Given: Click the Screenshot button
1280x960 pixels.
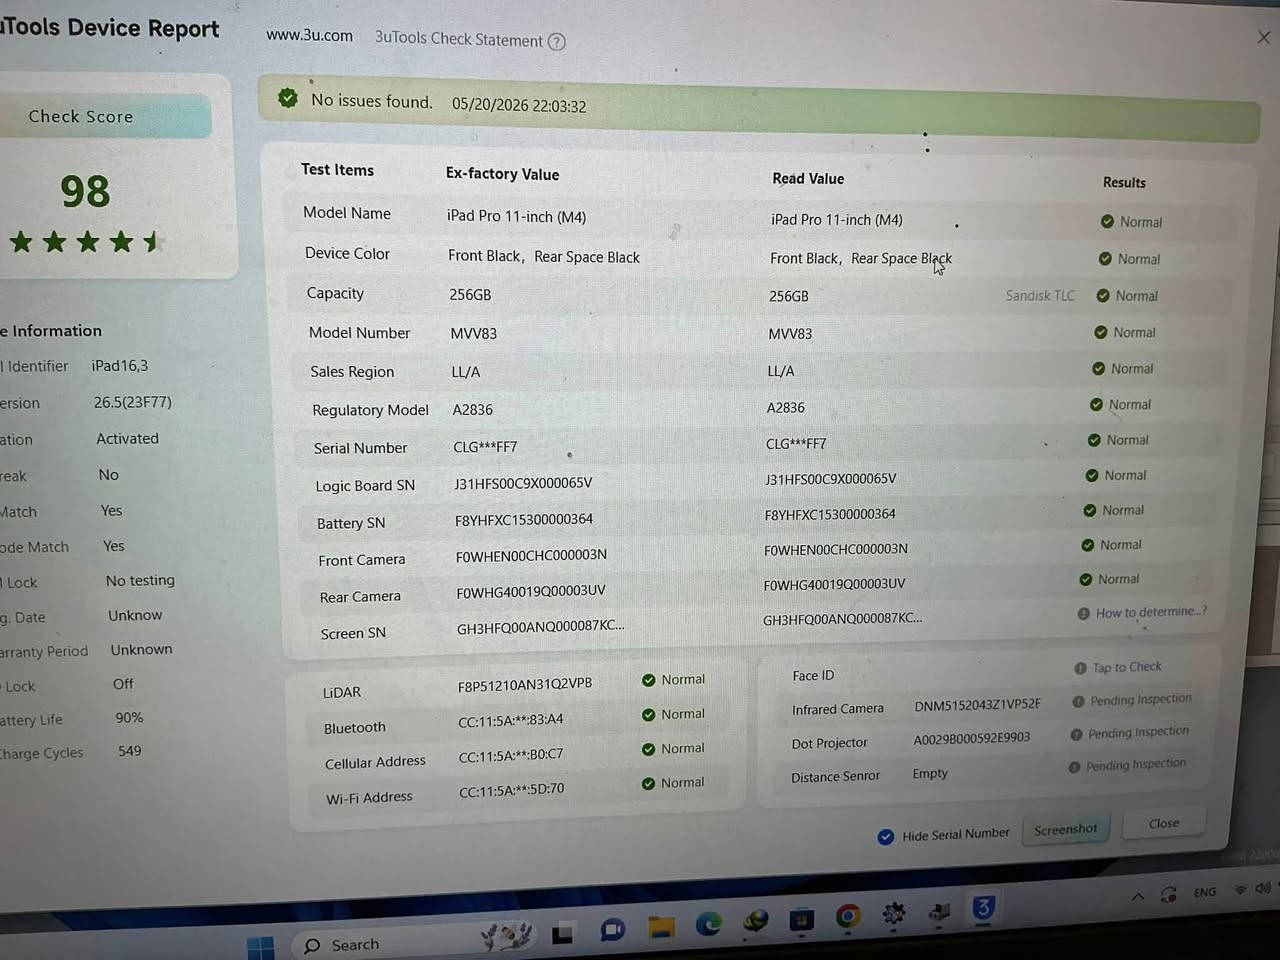Looking at the screenshot, I should point(1066,829).
